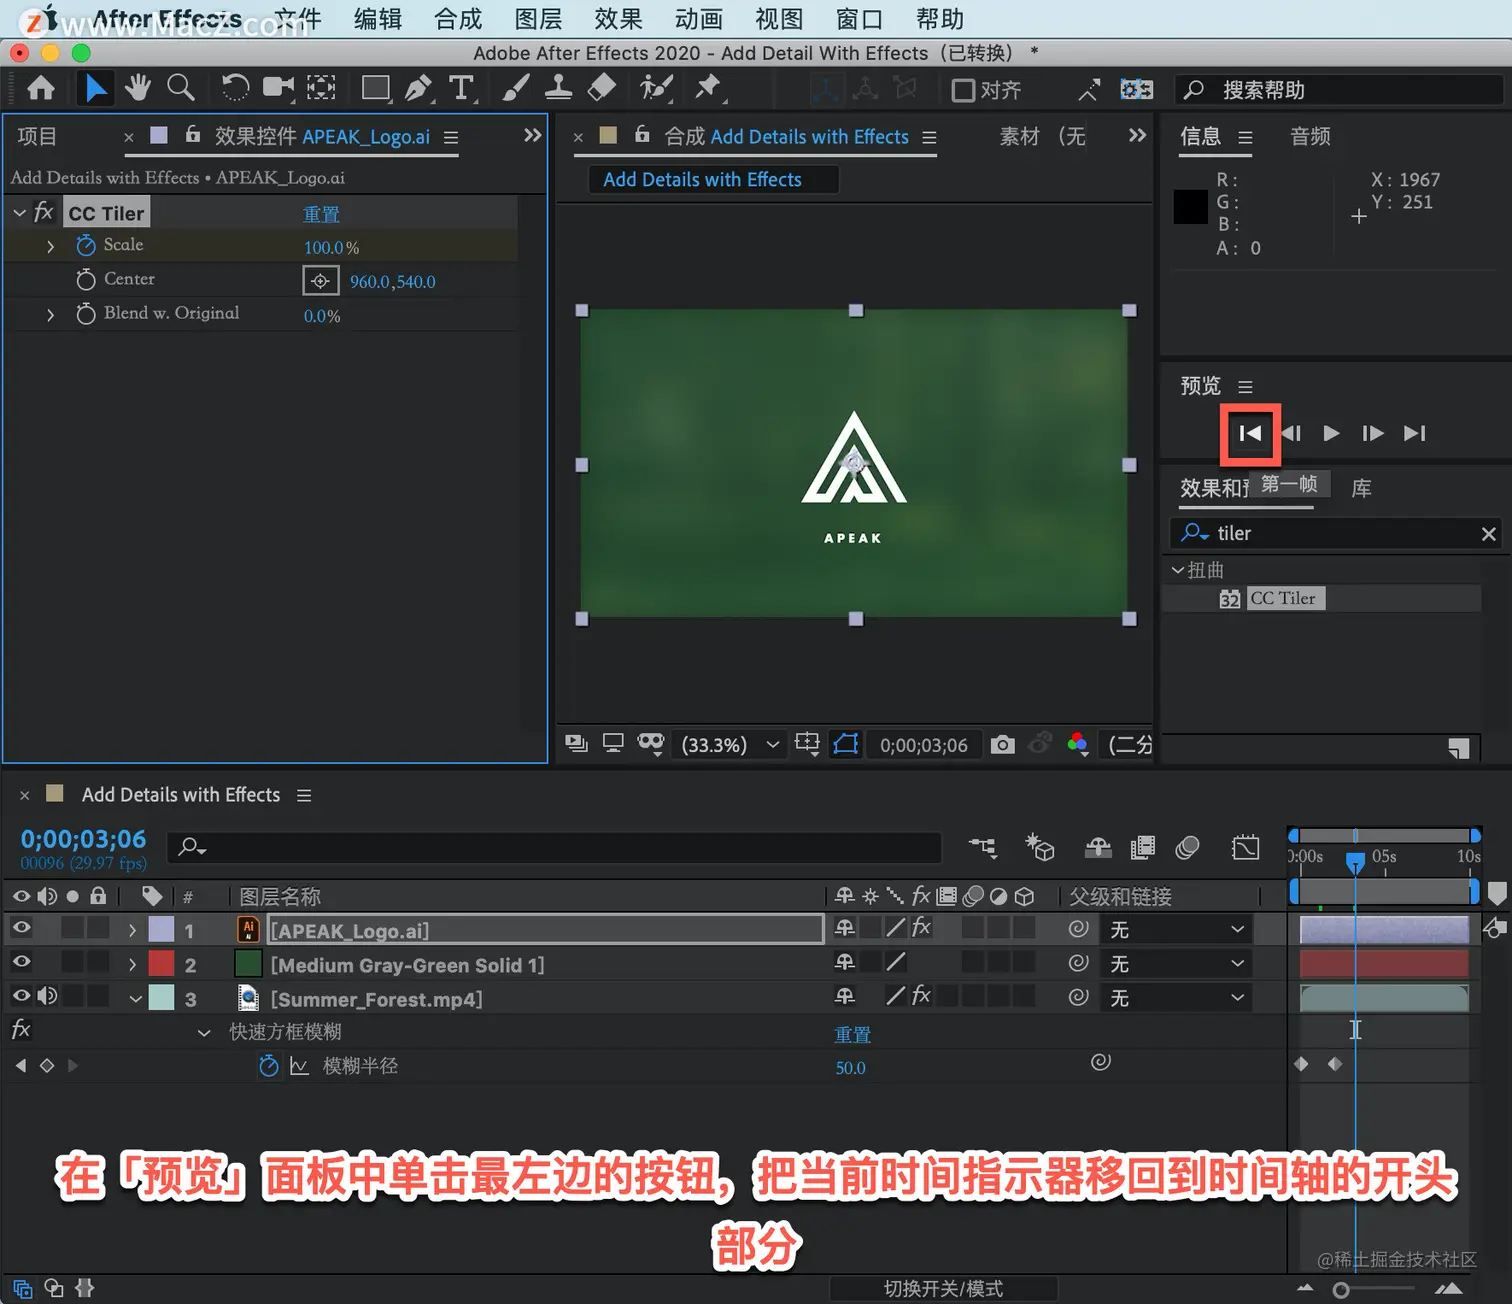The height and width of the screenshot is (1304, 1512).
Task: Select the Rectangle shape tool
Action: click(376, 89)
